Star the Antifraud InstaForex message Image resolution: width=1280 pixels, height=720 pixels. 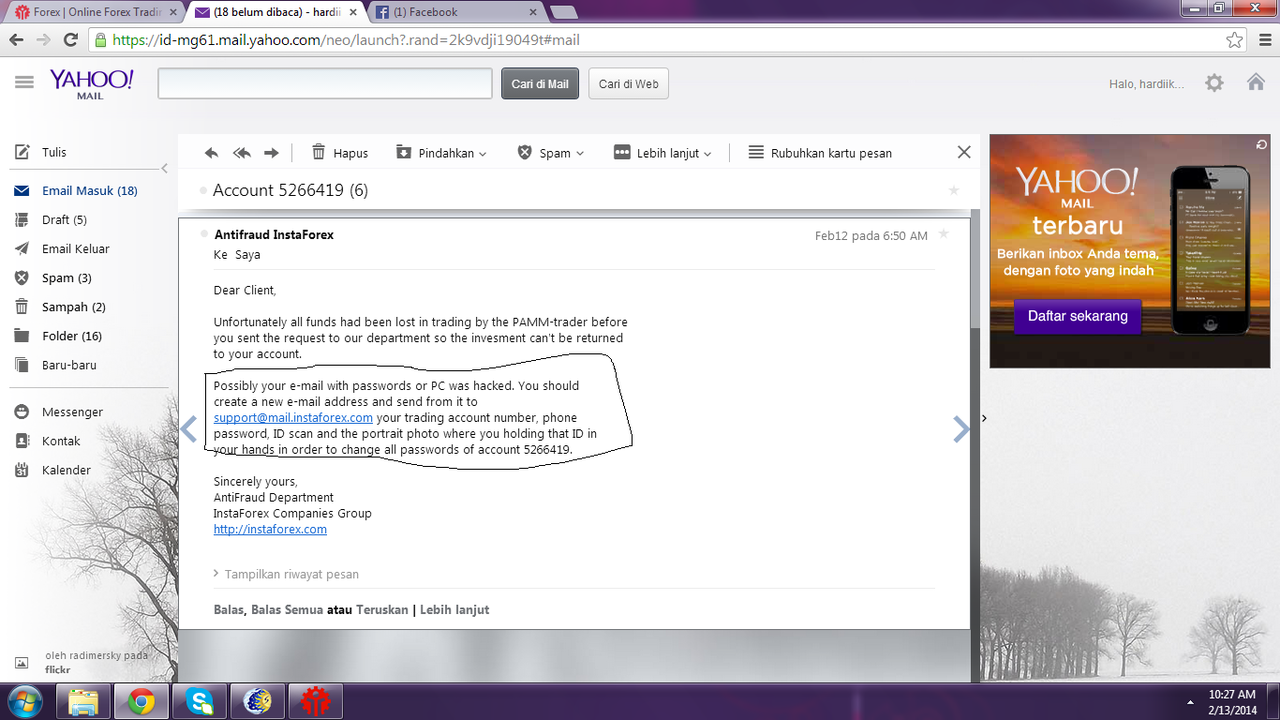coord(943,234)
